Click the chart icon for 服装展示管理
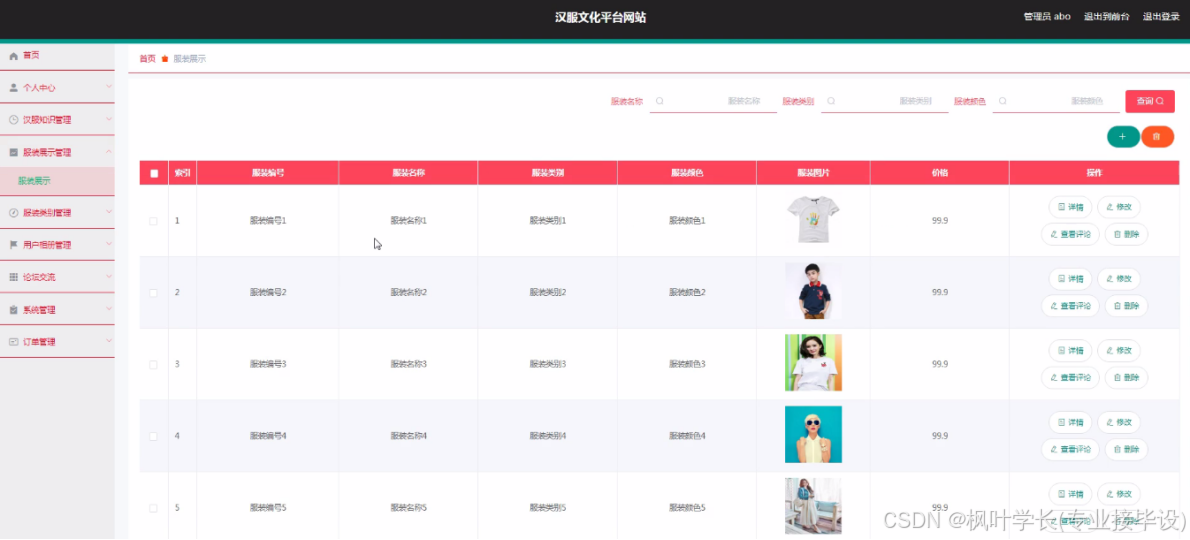The image size is (1190, 540). coord(14,152)
